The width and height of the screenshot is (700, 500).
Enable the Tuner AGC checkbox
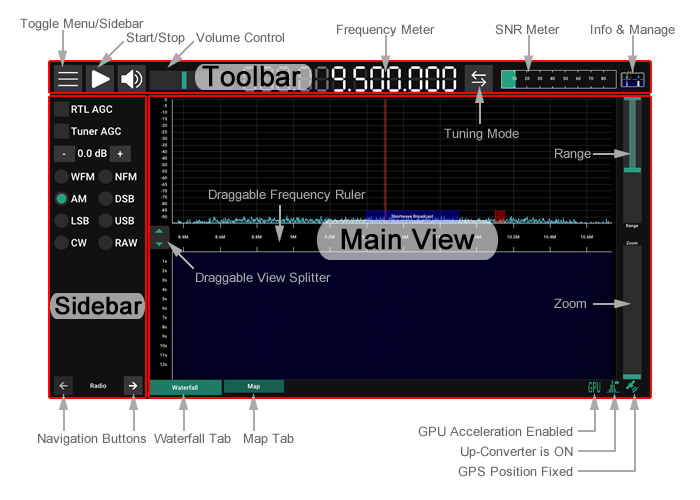[62, 131]
